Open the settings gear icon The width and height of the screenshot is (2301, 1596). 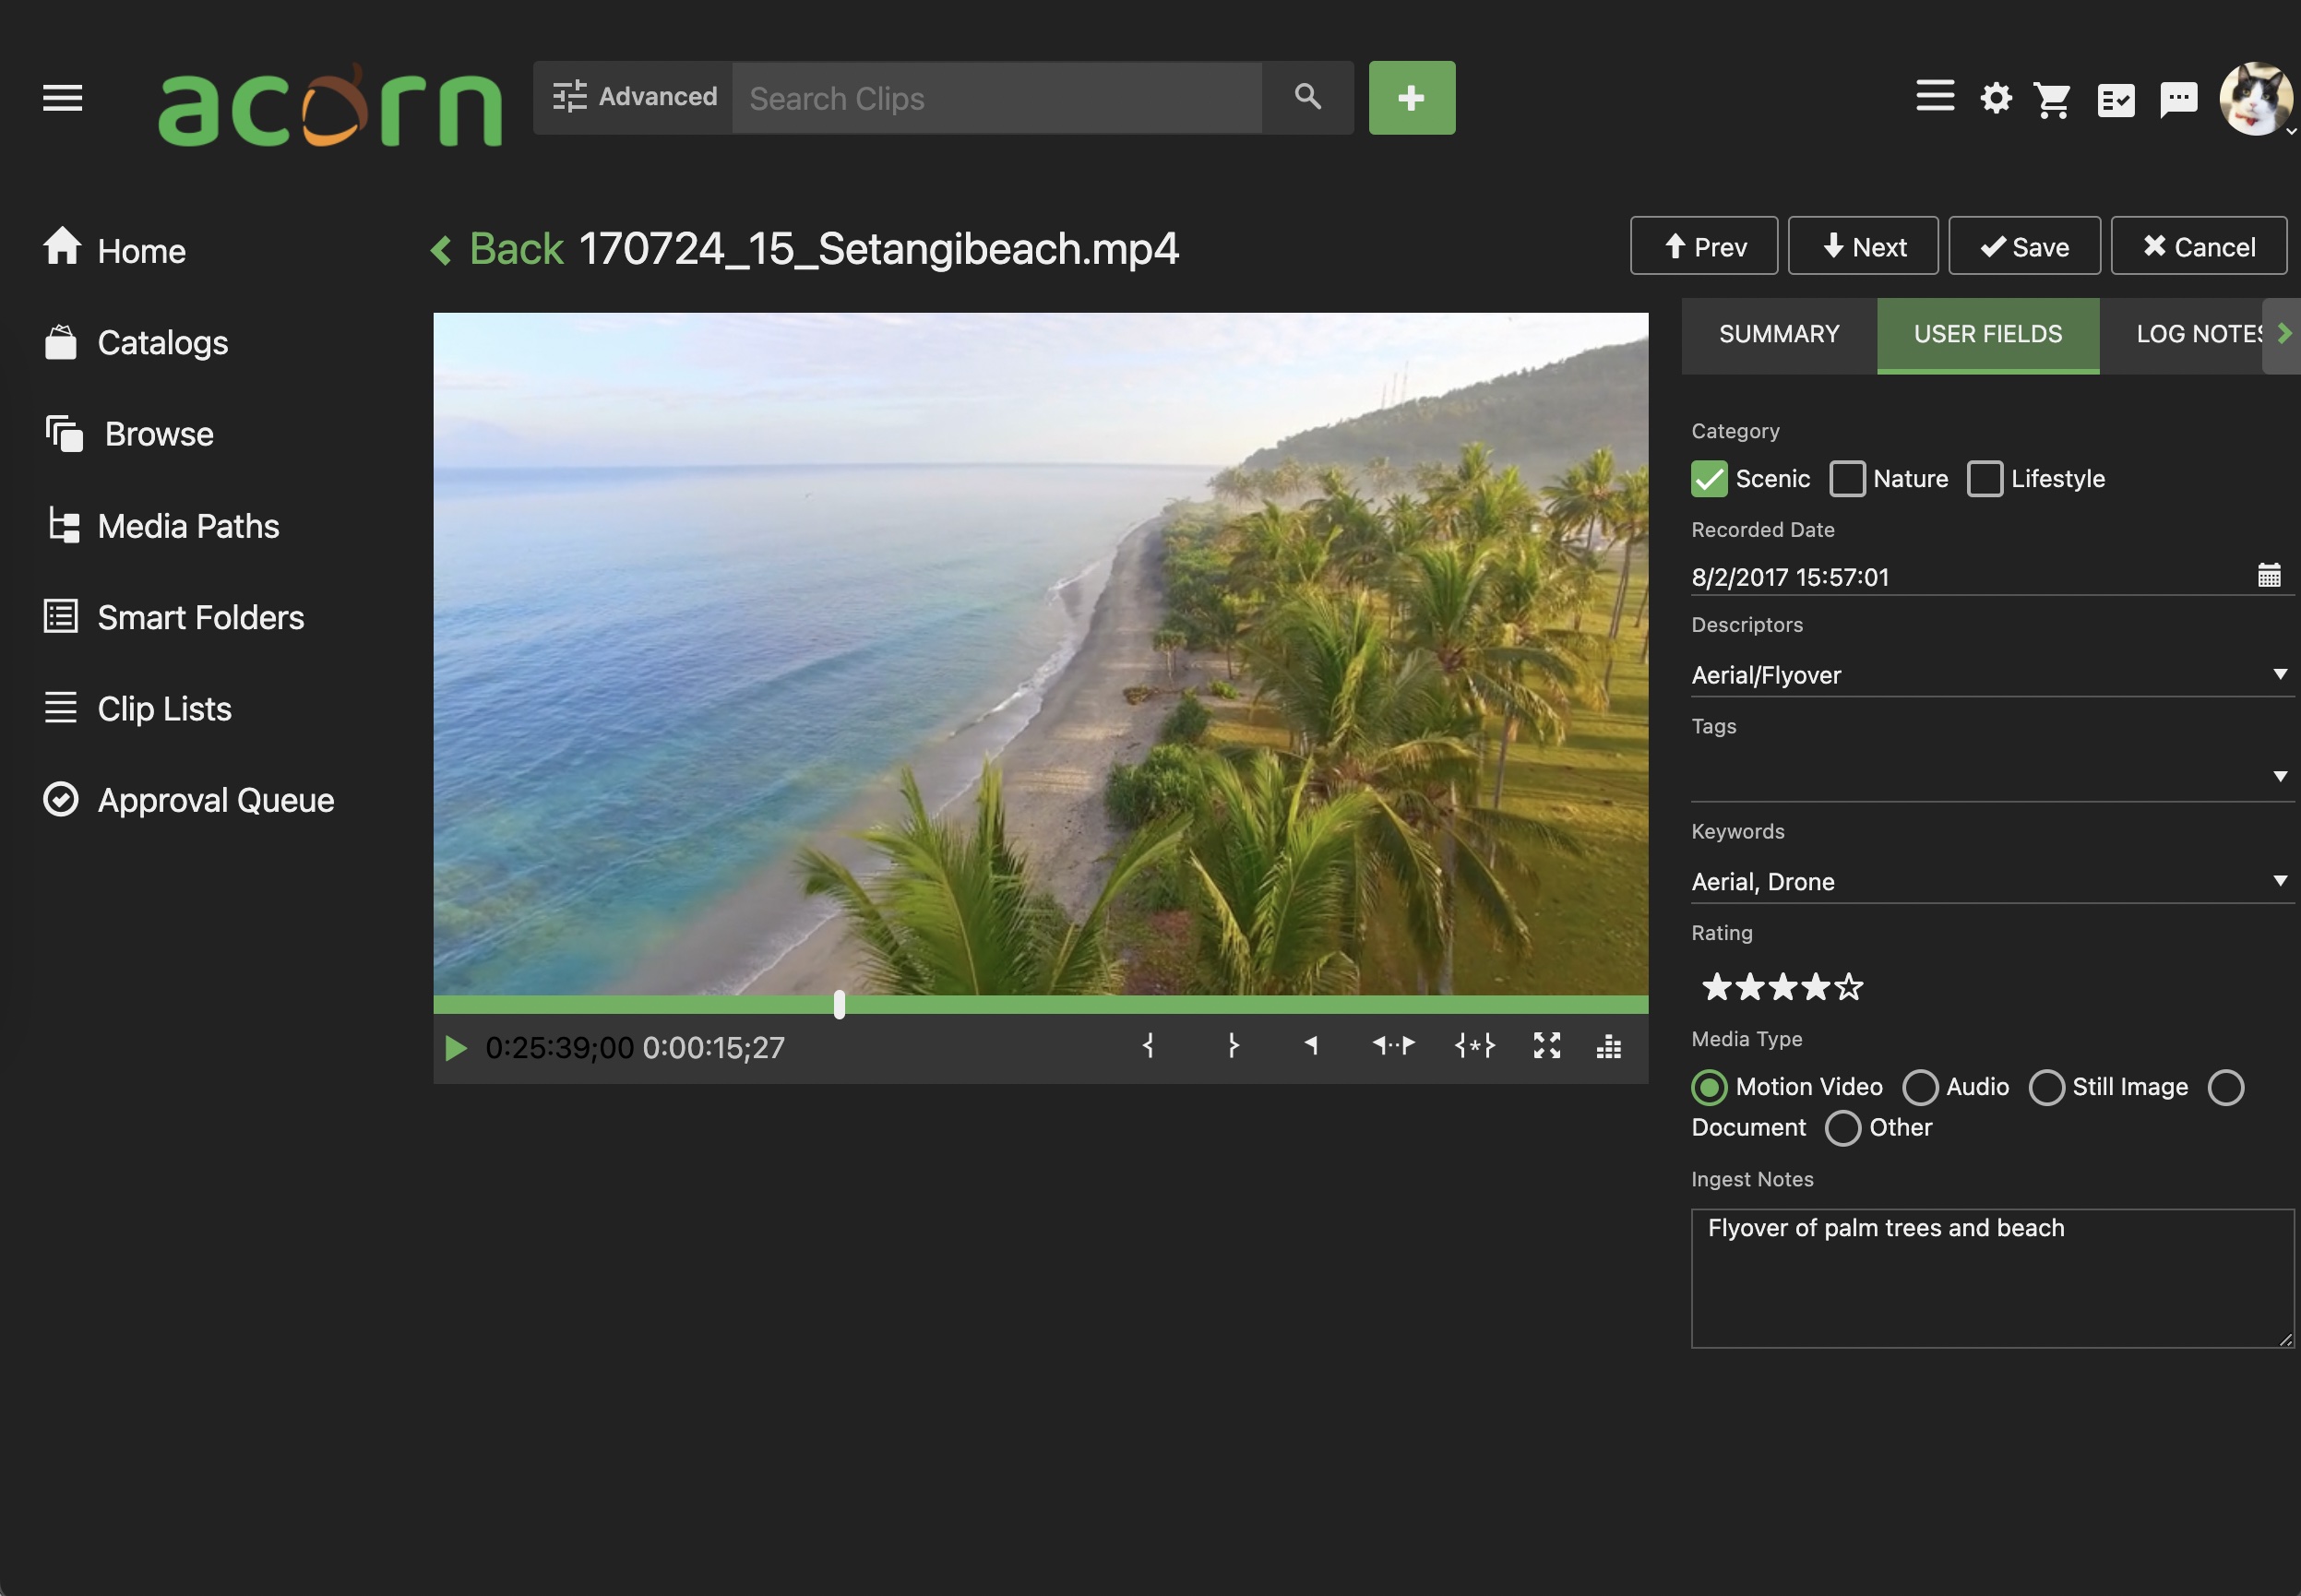(x=1995, y=97)
